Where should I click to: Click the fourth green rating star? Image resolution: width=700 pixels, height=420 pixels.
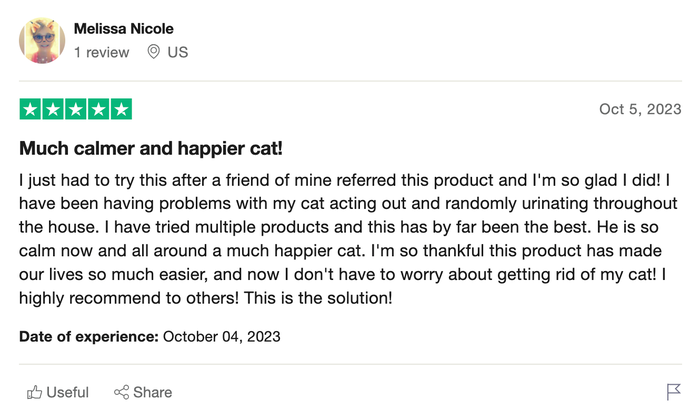98,109
